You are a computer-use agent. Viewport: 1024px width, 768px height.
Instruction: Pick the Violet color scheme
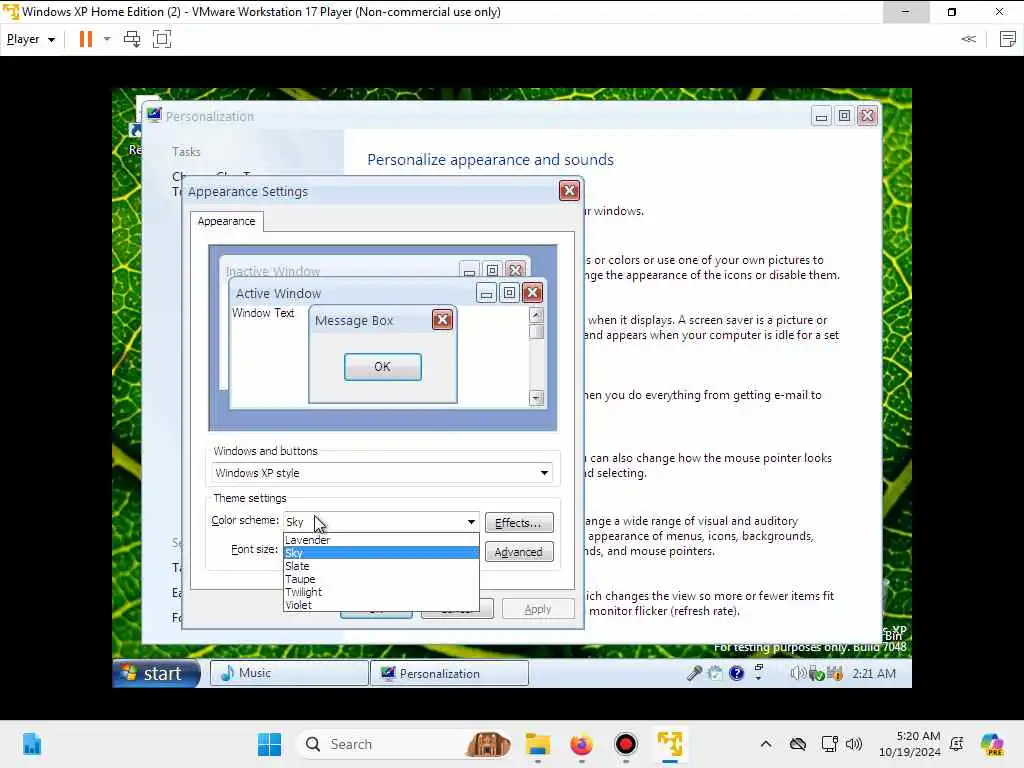click(x=381, y=605)
